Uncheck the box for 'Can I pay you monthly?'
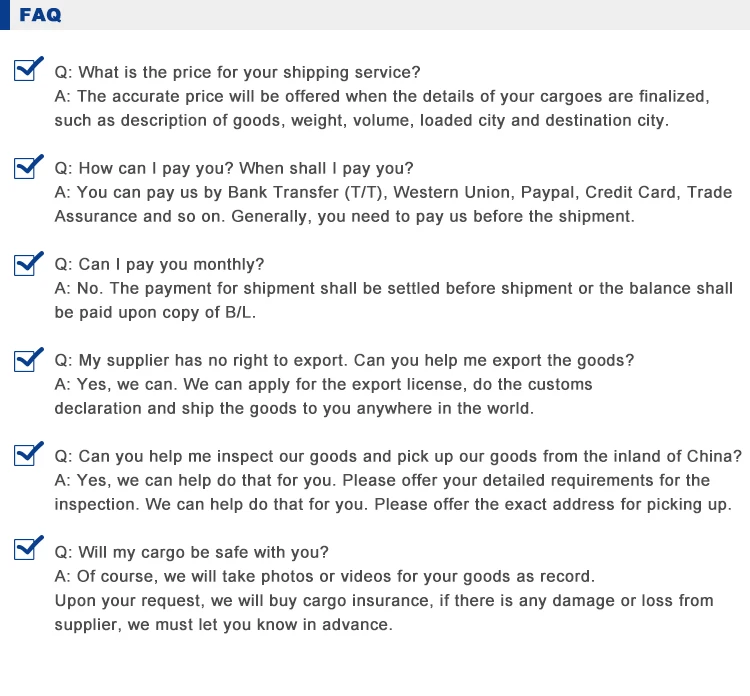This screenshot has height=696, width=750. [26, 264]
